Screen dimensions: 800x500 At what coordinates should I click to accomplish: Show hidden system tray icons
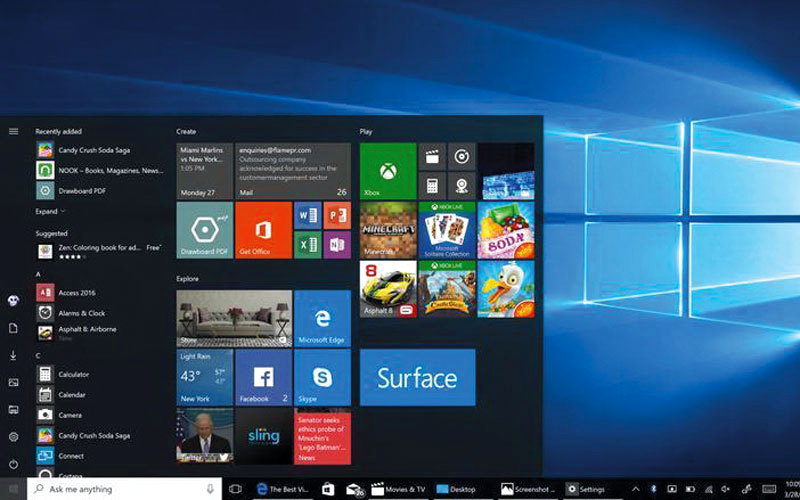point(635,489)
